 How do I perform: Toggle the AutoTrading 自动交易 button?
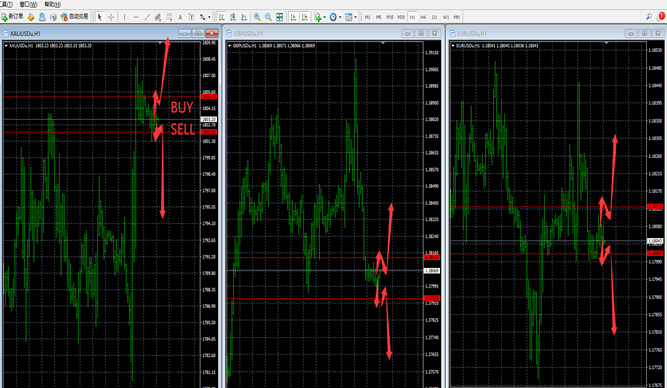[74, 17]
